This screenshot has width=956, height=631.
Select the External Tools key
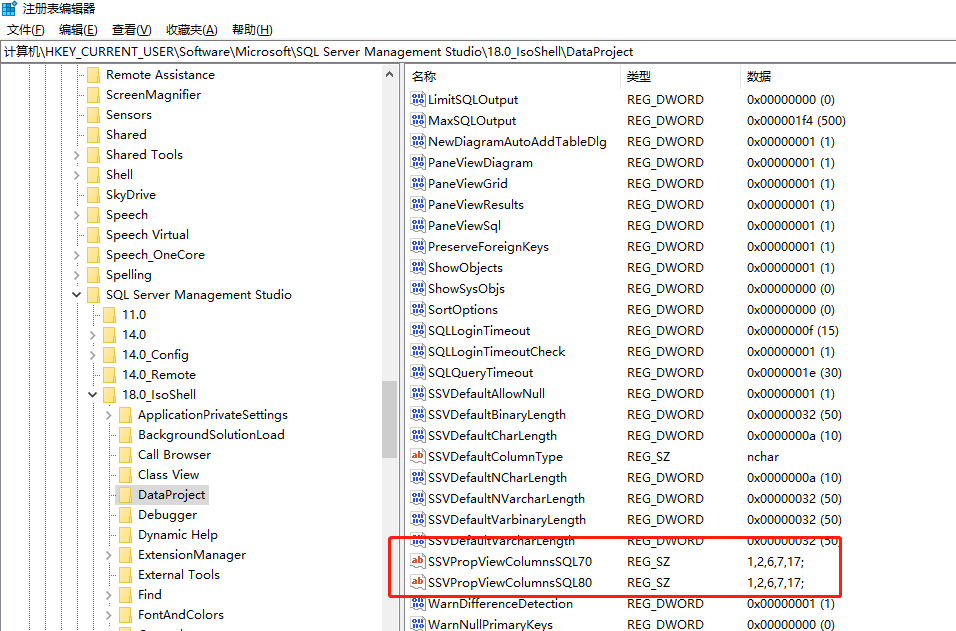pos(179,575)
